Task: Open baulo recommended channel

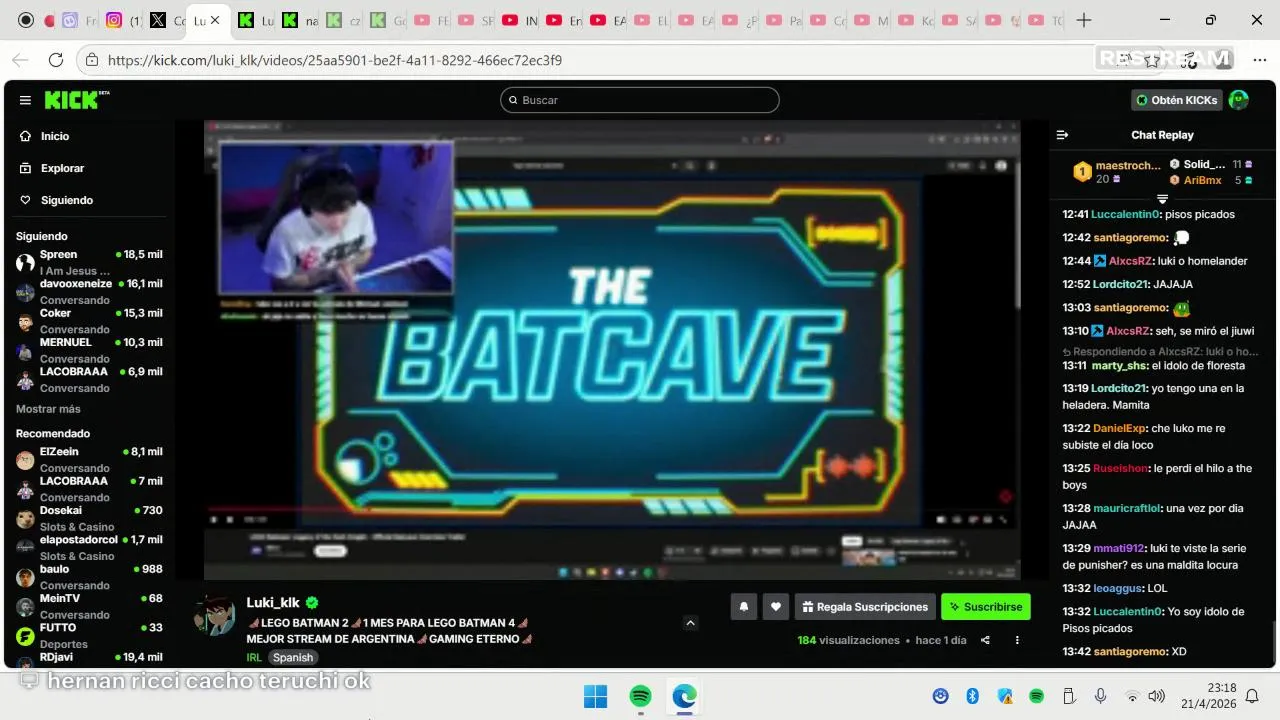Action: (x=88, y=576)
